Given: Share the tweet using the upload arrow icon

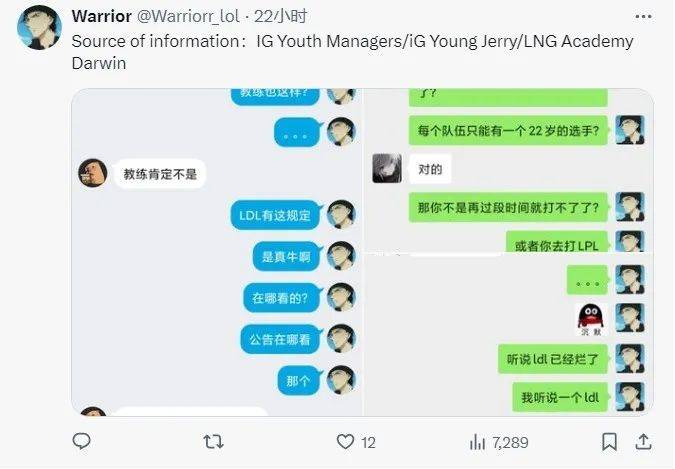Looking at the screenshot, I should click(643, 442).
